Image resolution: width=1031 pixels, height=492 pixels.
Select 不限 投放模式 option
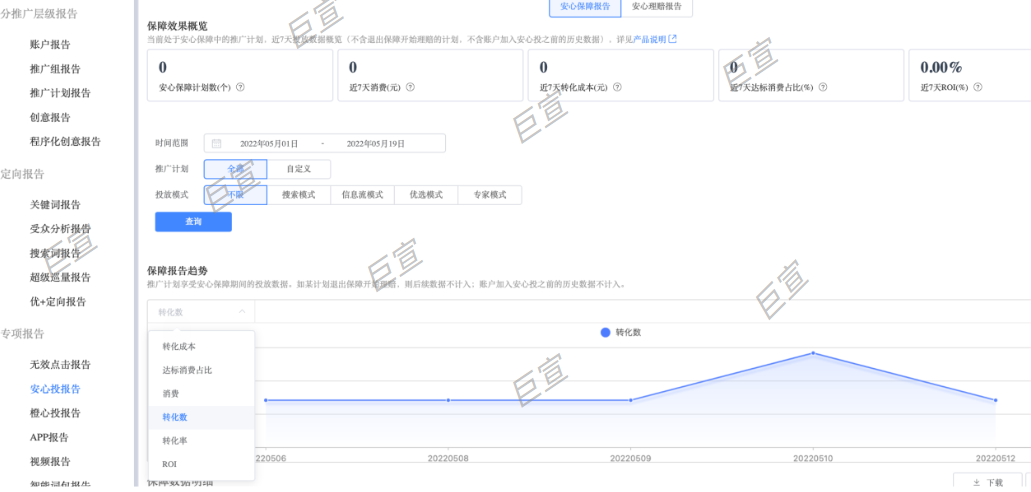click(x=235, y=195)
